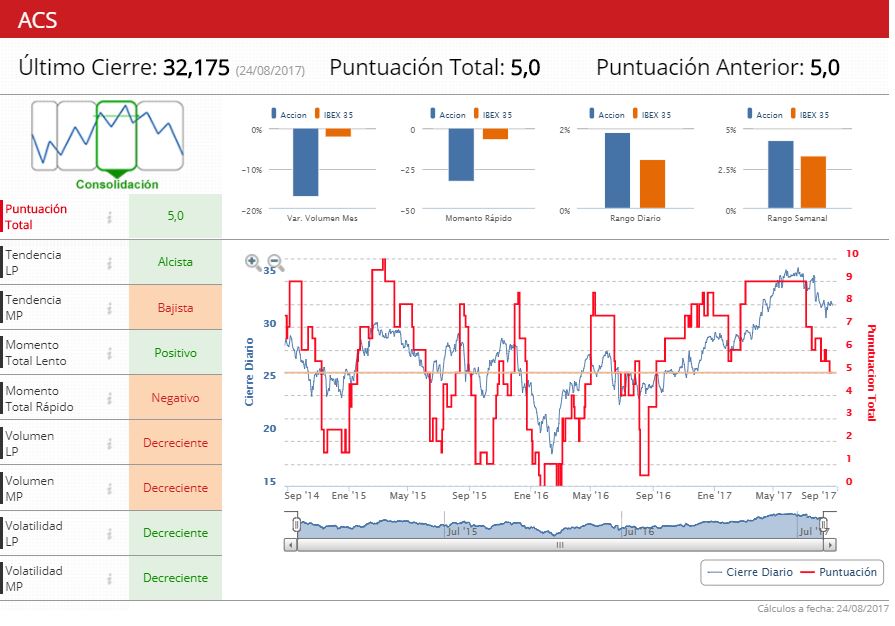Click navigator left range handle
This screenshot has width=895, height=626.
[296, 524]
